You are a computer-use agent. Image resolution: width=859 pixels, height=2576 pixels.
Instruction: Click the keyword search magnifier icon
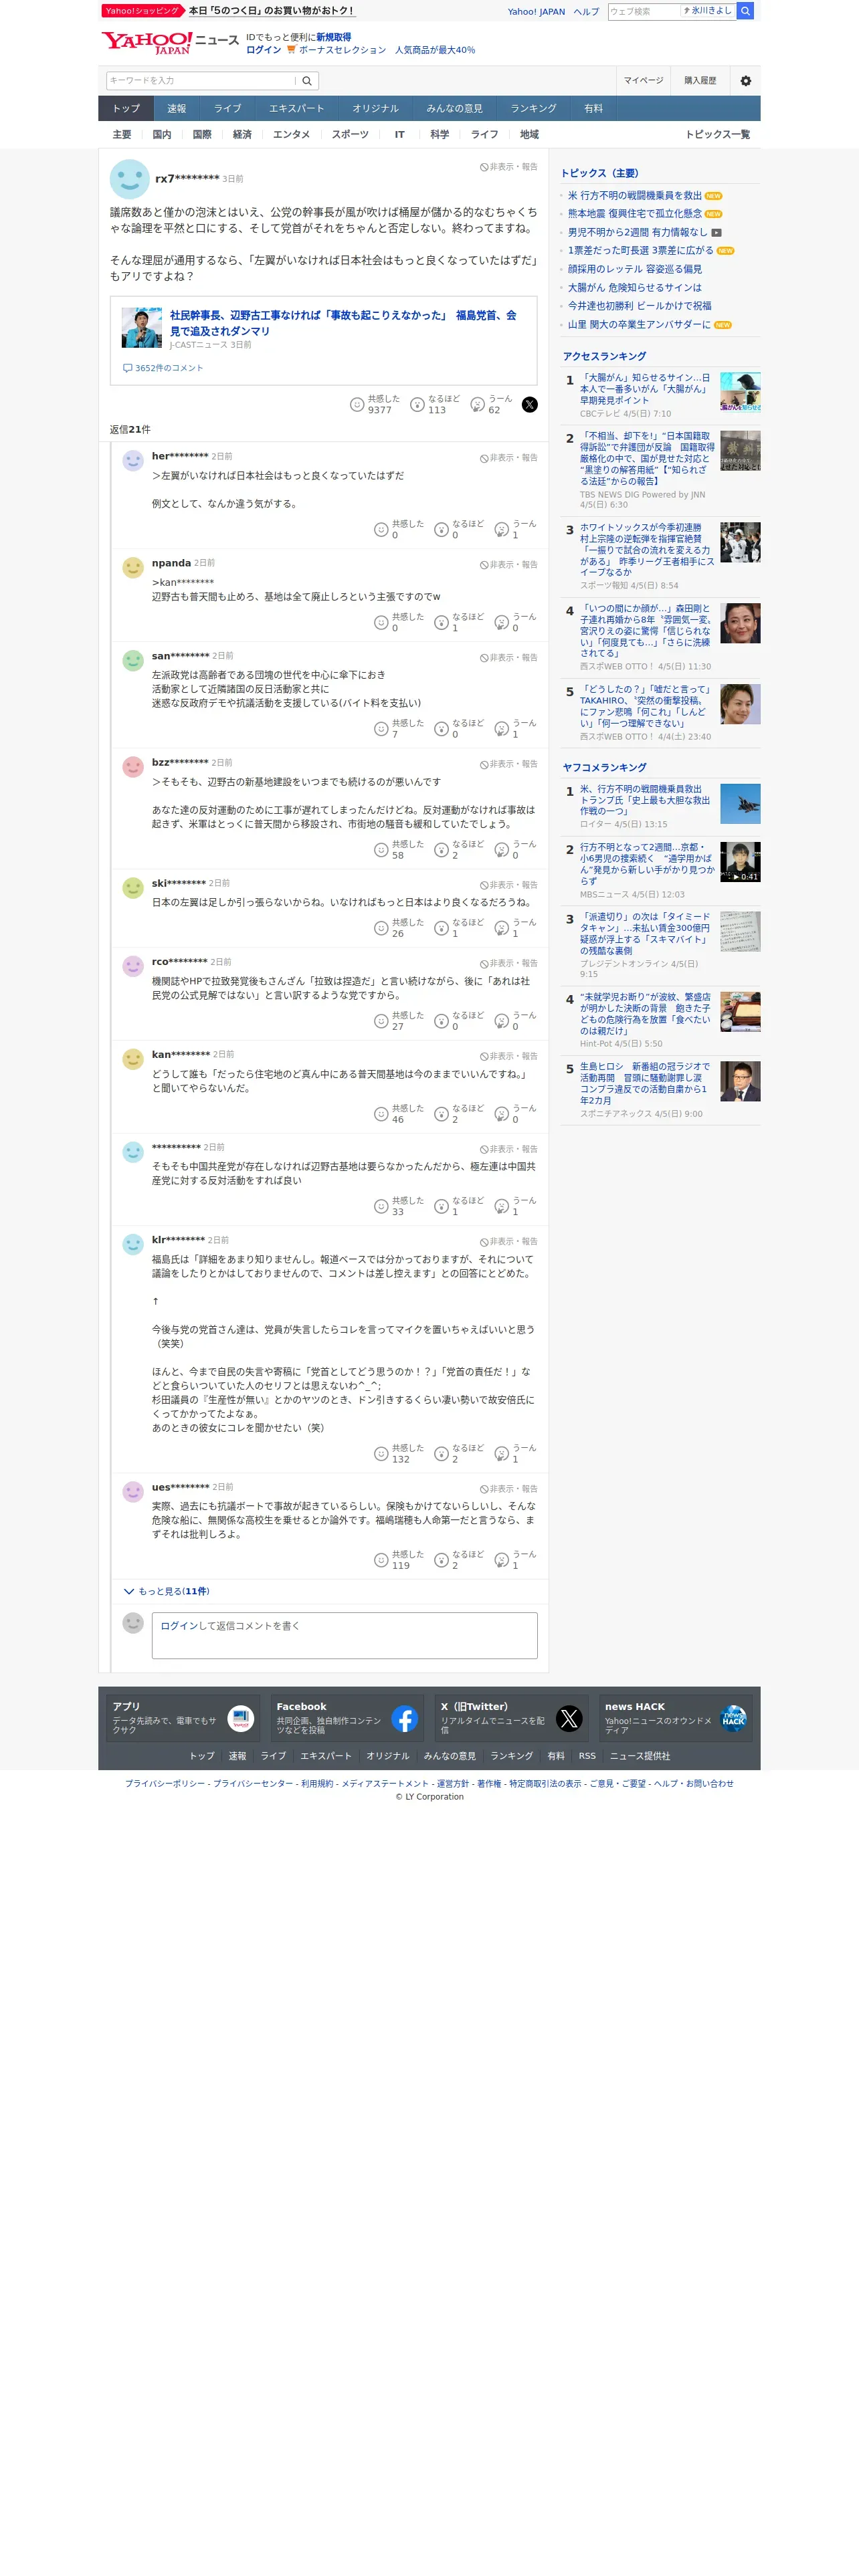[x=307, y=81]
